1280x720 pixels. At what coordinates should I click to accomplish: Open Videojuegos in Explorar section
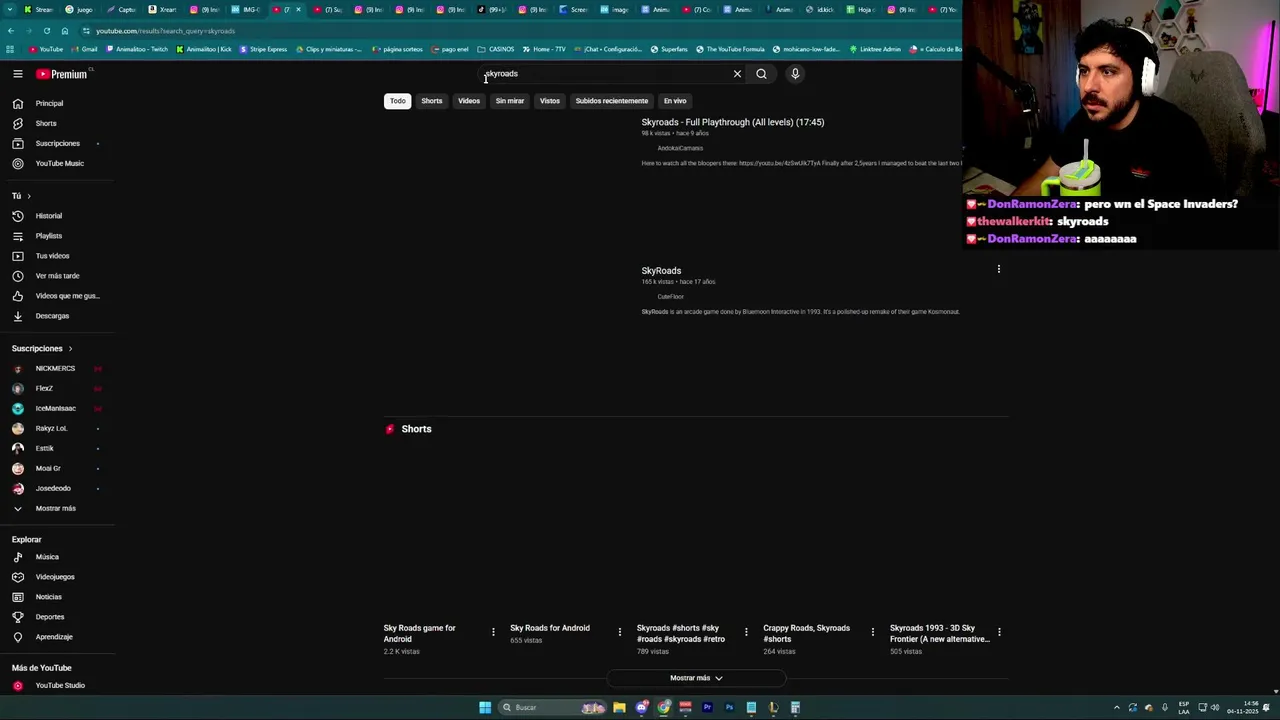coord(55,577)
